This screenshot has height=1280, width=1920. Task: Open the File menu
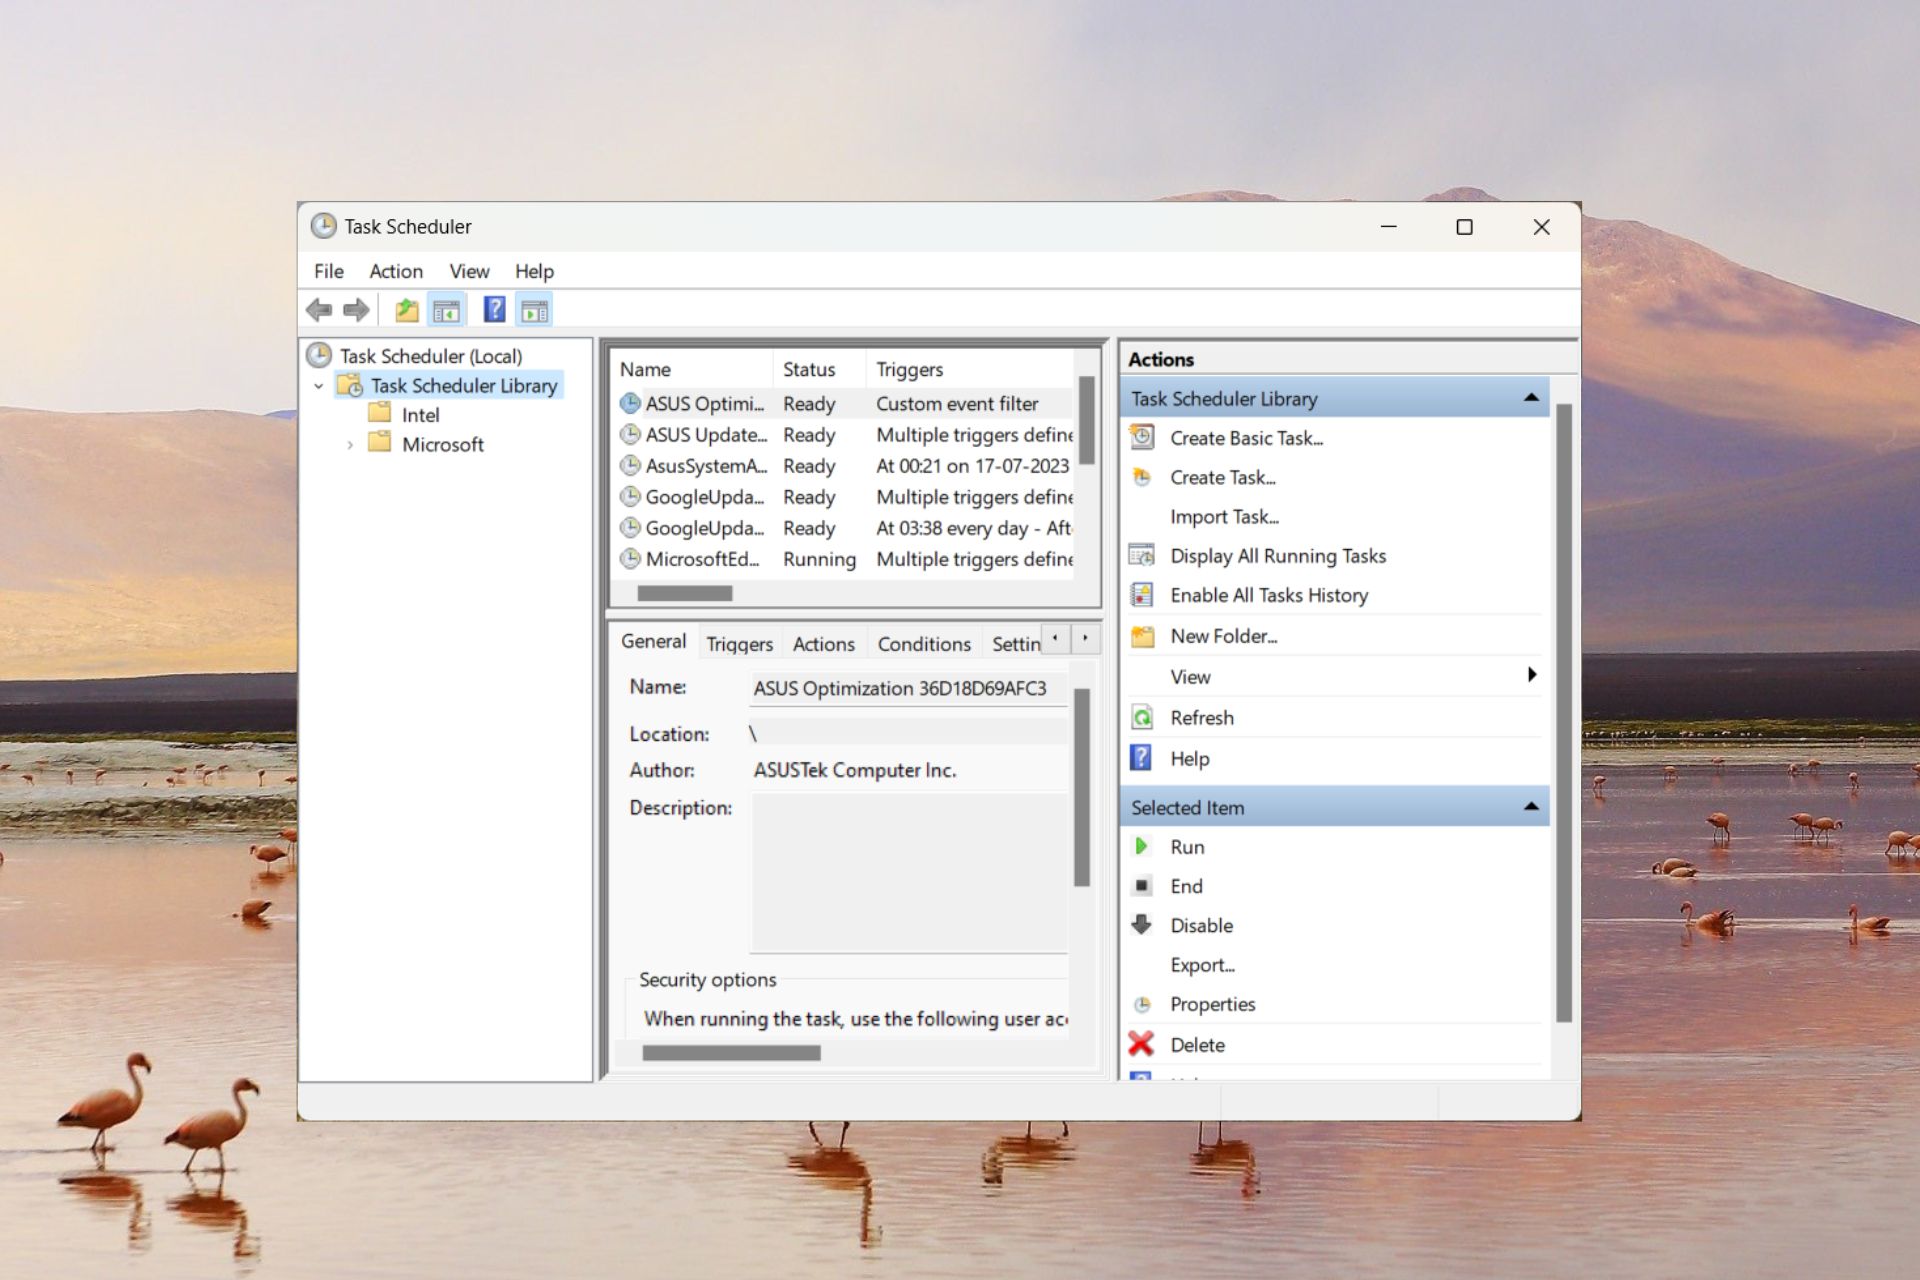[328, 271]
